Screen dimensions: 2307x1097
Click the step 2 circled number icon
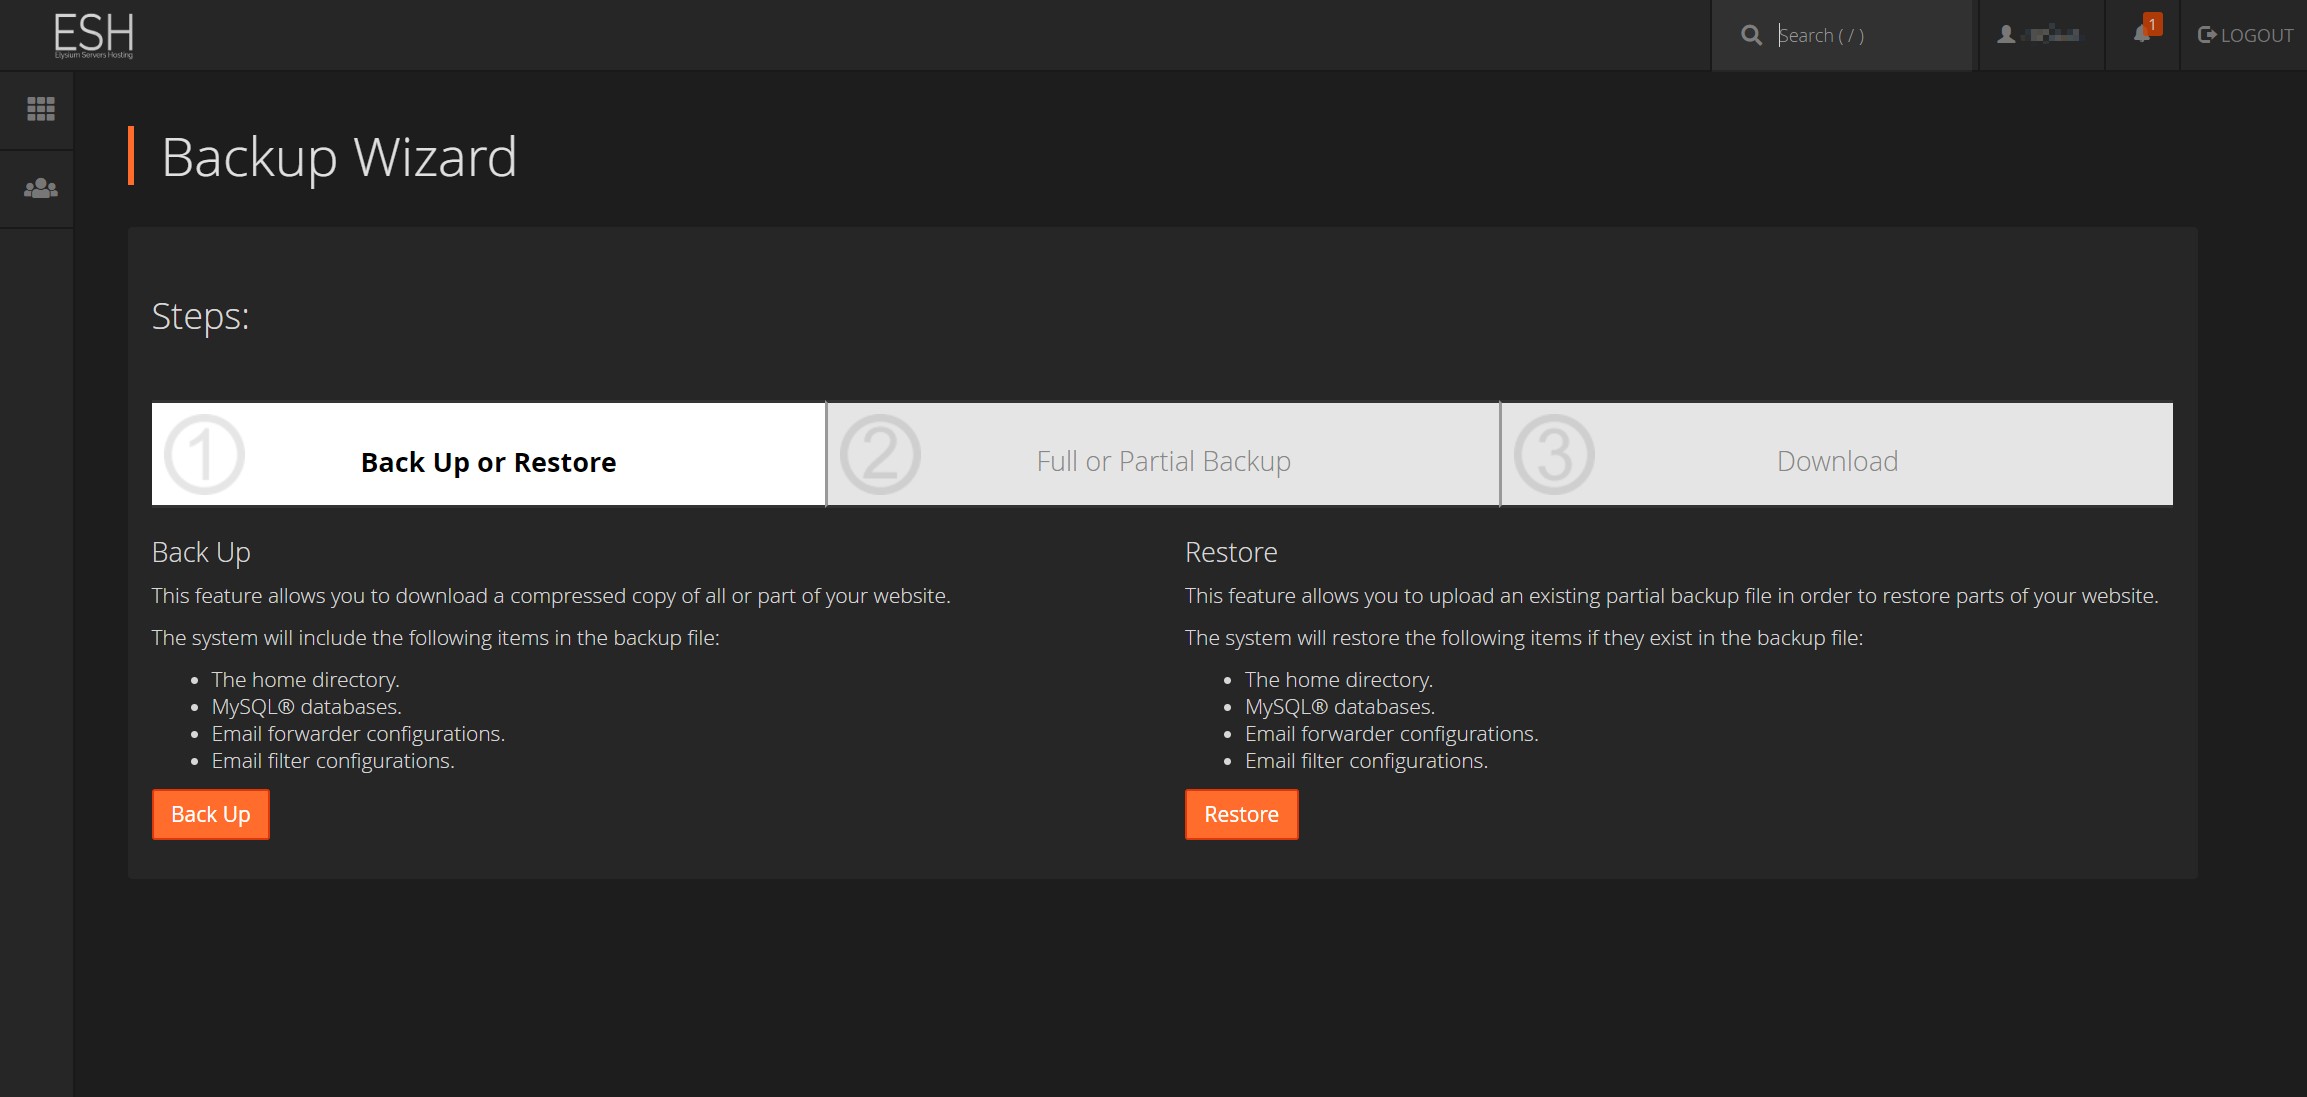[x=880, y=455]
